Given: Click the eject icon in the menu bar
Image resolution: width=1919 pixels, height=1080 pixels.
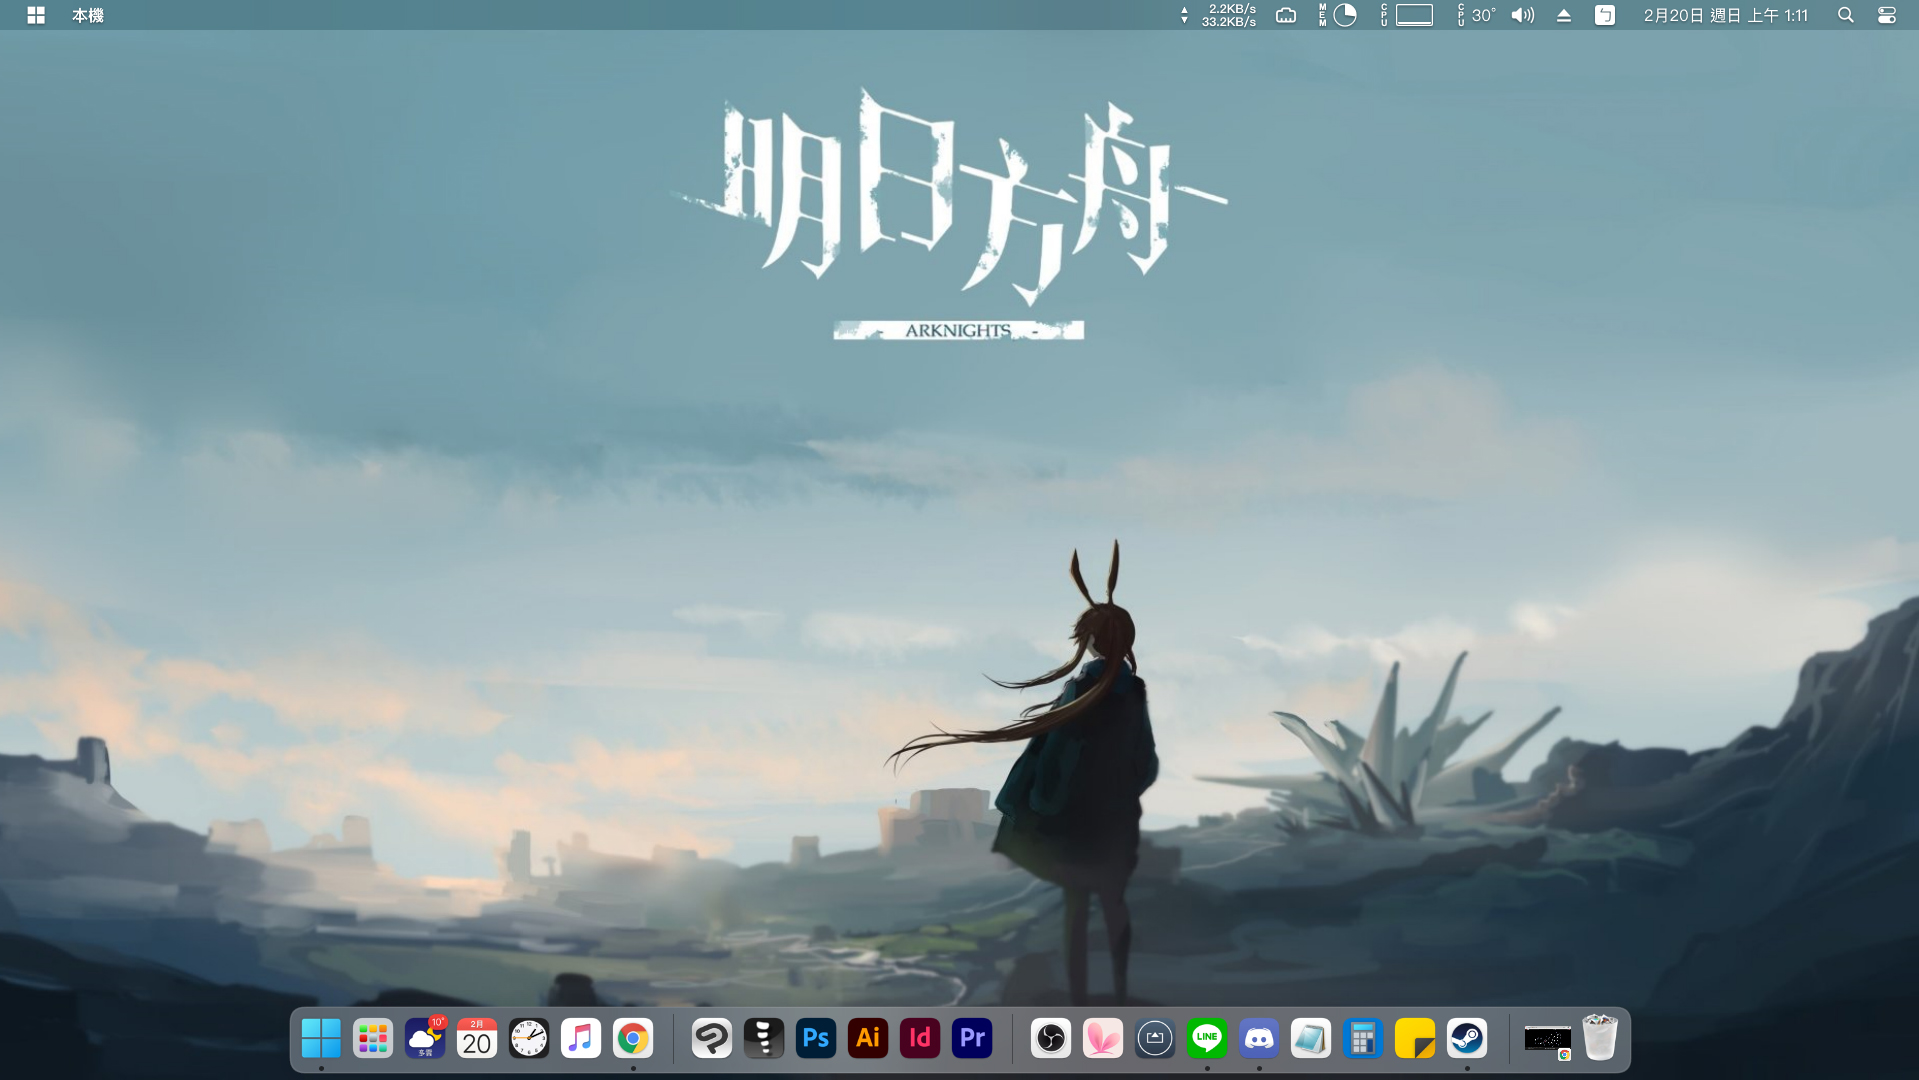Looking at the screenshot, I should tap(1564, 15).
